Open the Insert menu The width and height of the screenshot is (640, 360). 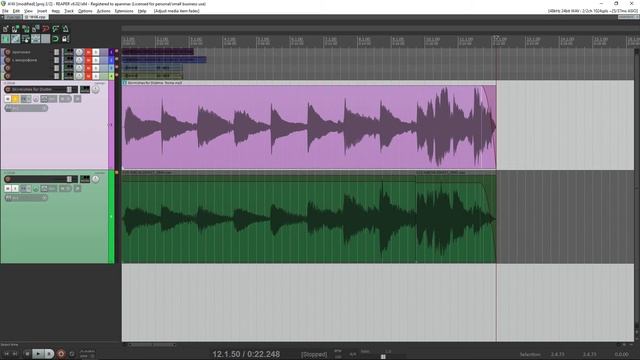coord(42,11)
